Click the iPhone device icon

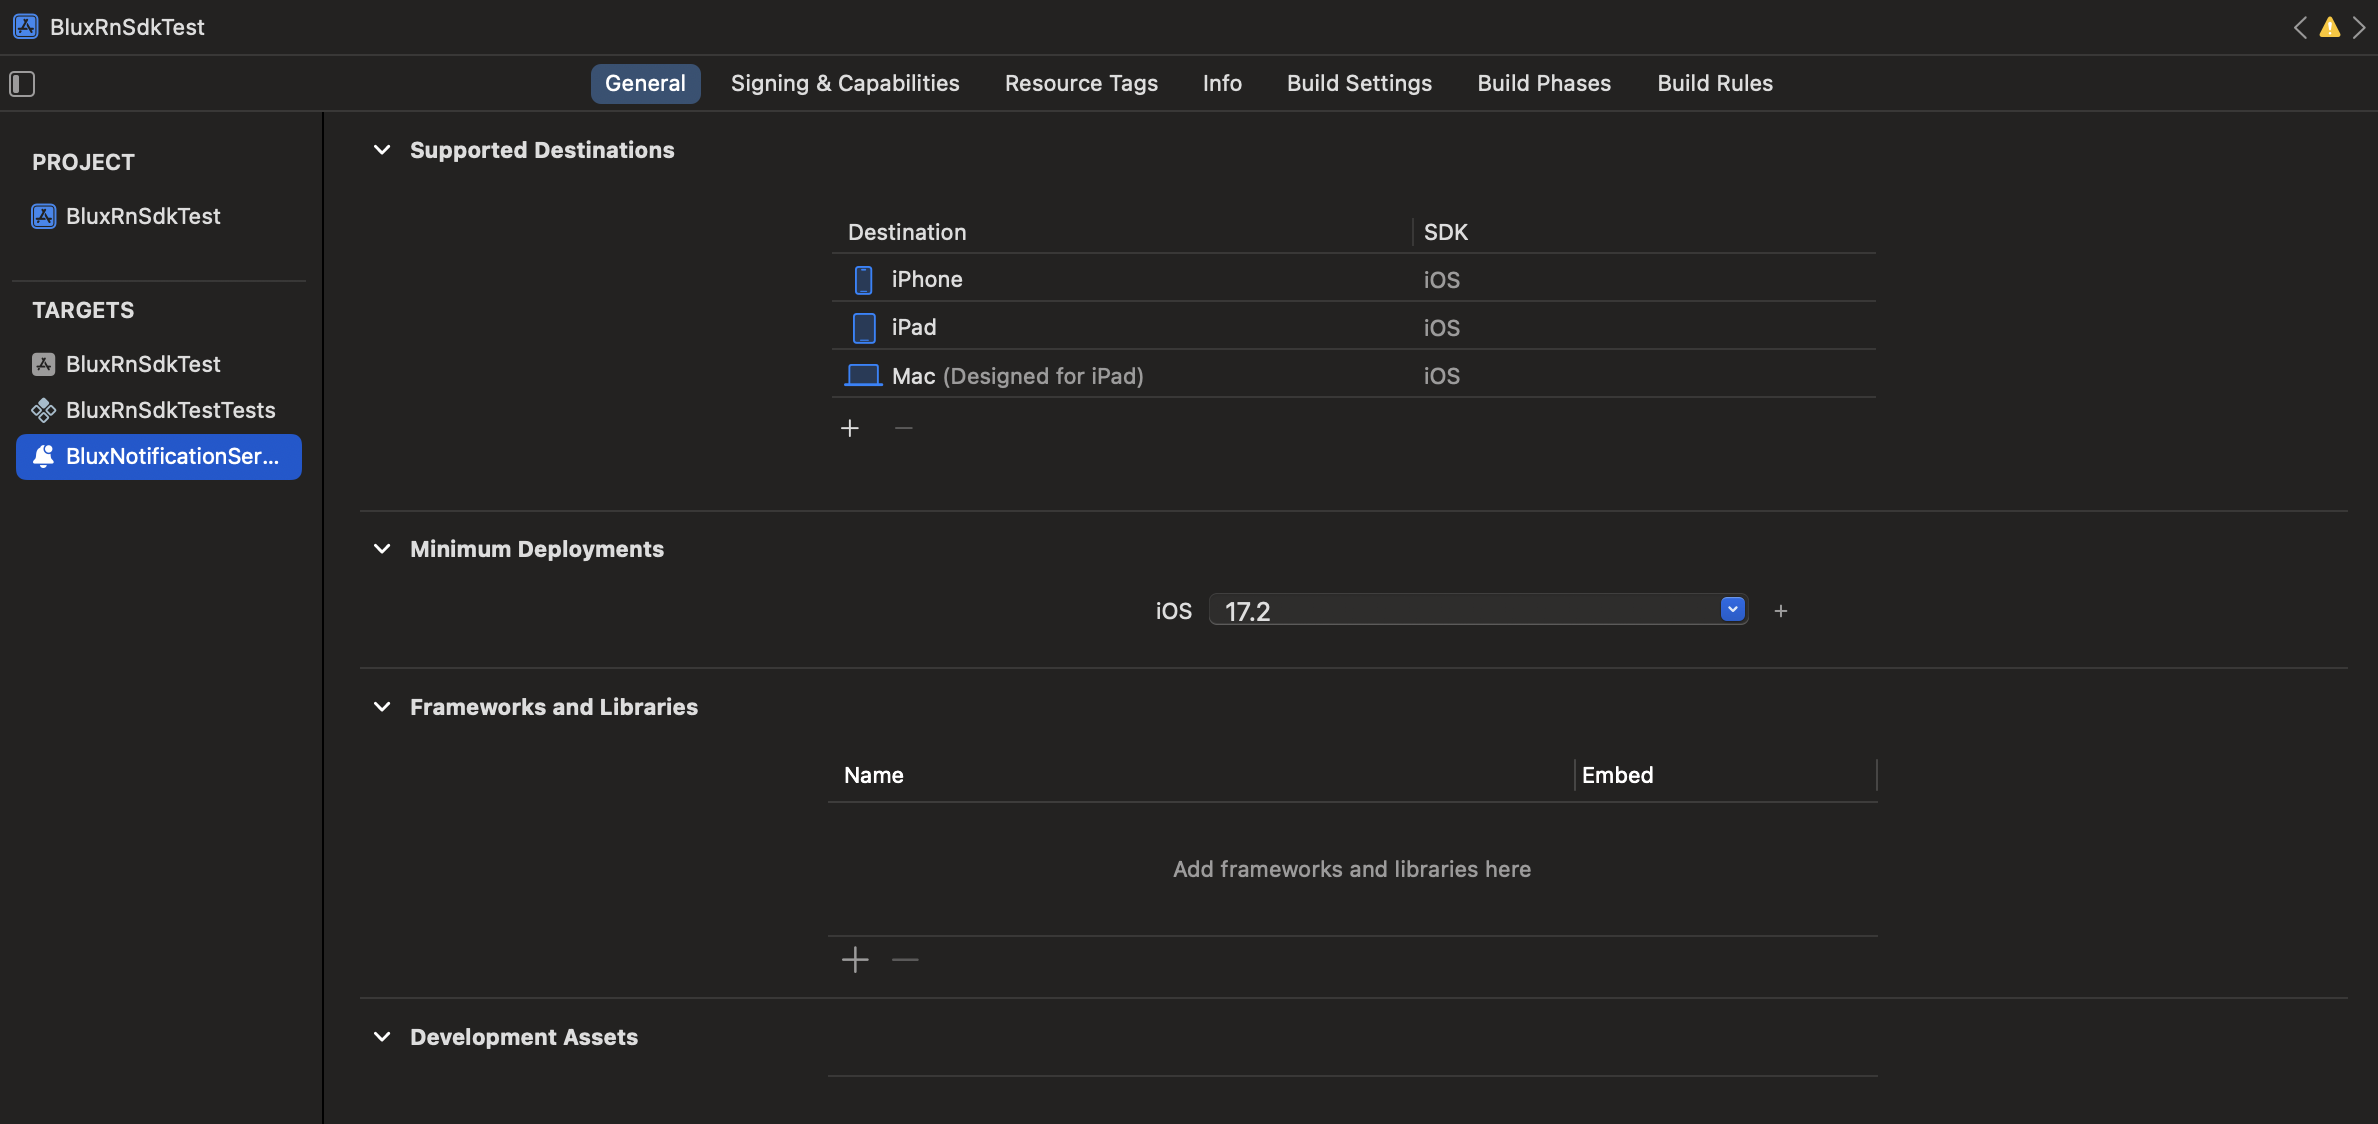(x=864, y=280)
